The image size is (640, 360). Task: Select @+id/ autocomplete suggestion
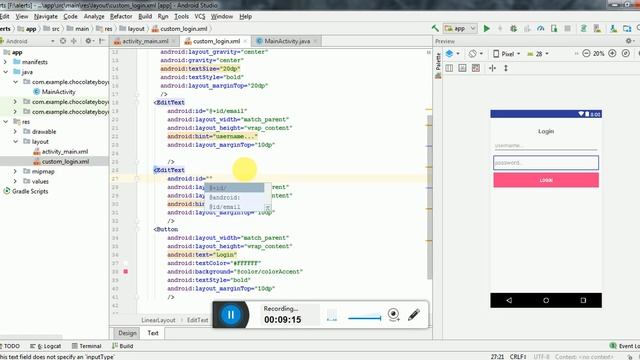coord(235,188)
